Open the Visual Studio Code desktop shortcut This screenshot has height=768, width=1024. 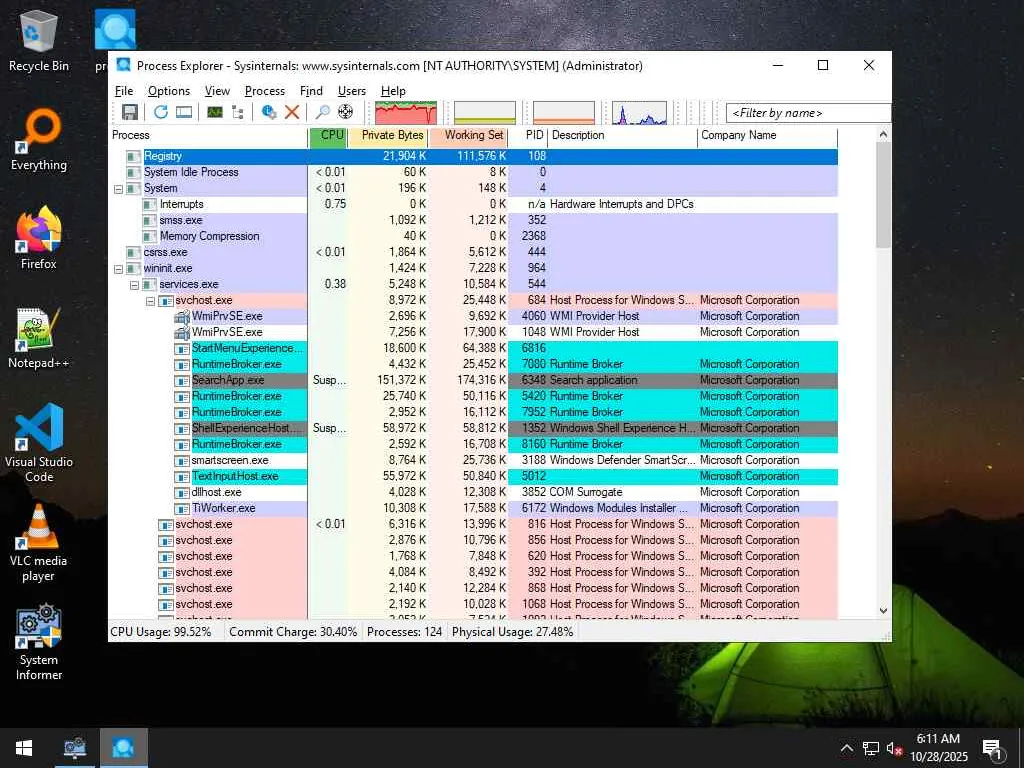pyautogui.click(x=39, y=443)
